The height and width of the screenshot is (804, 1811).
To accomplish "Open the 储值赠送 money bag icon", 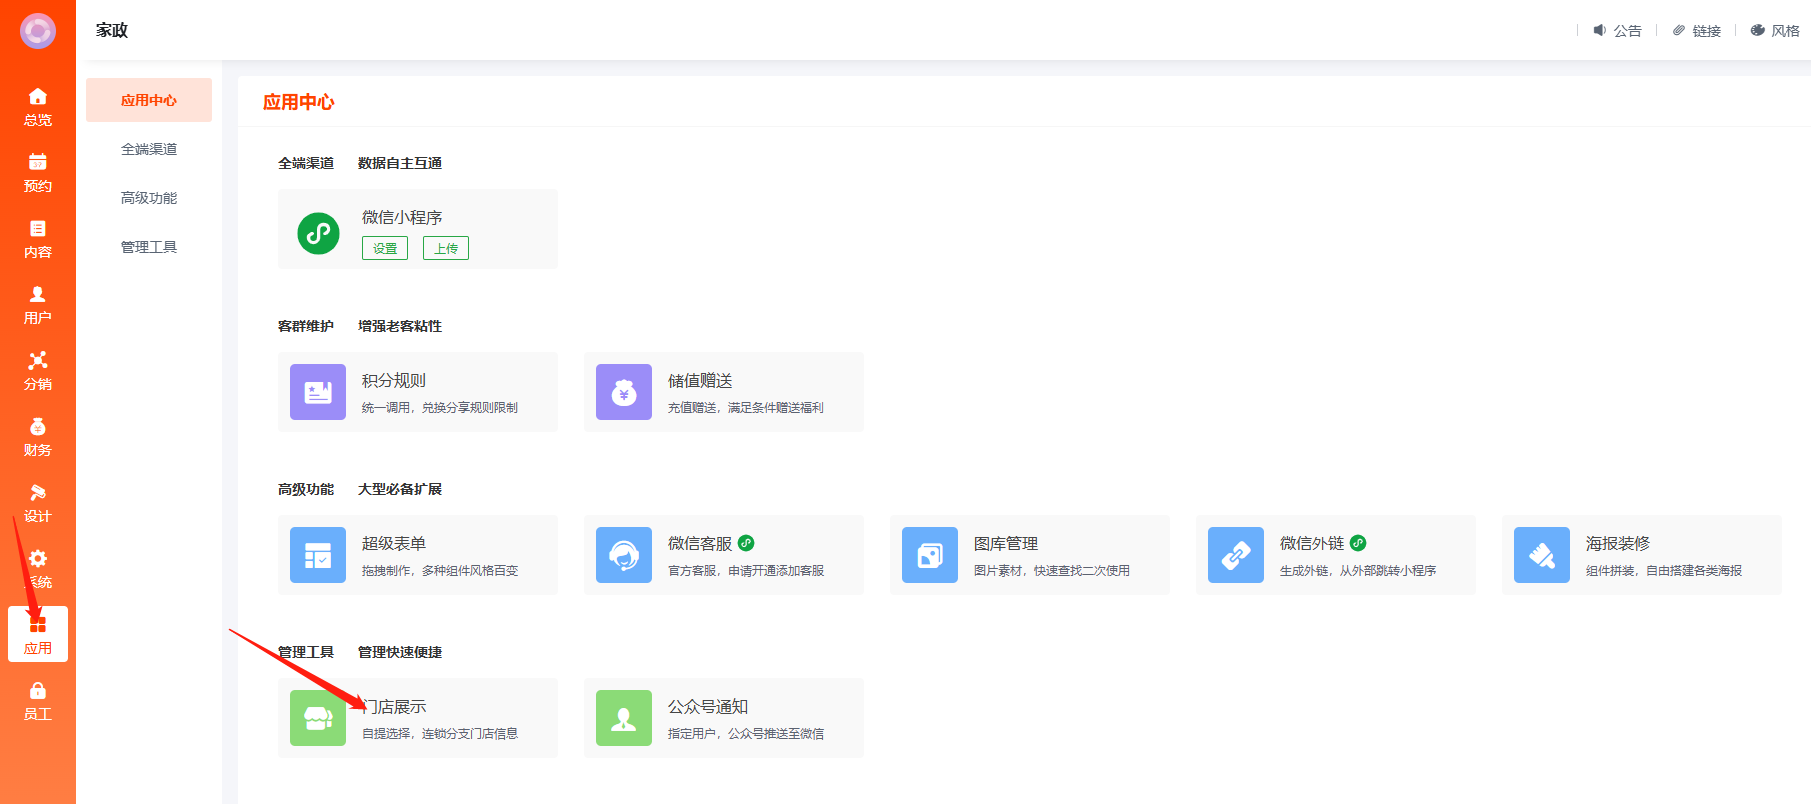I will 624,392.
